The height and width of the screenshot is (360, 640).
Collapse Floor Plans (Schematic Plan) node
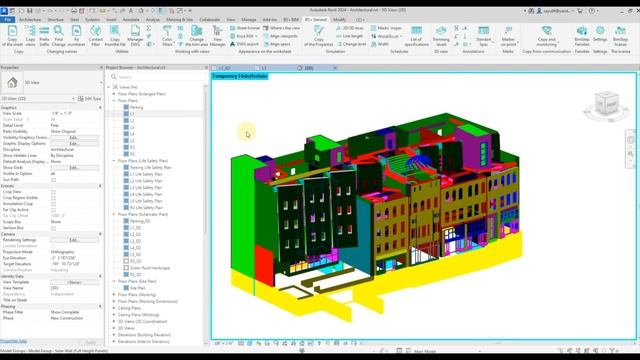114,214
